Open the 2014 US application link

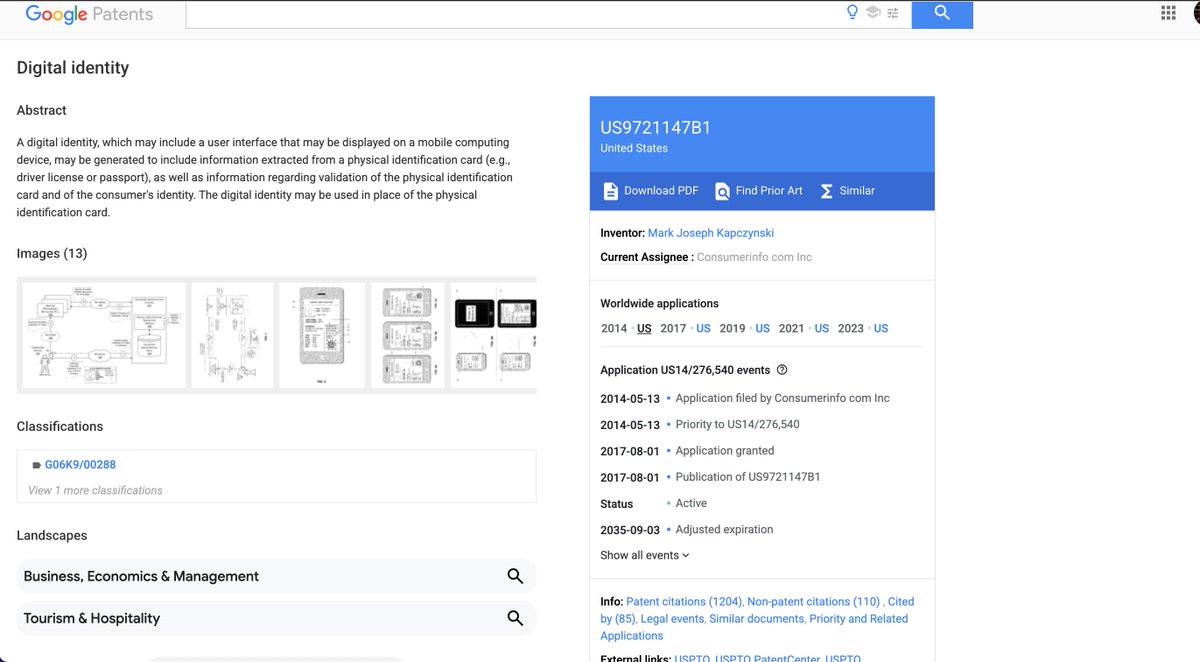(x=644, y=328)
